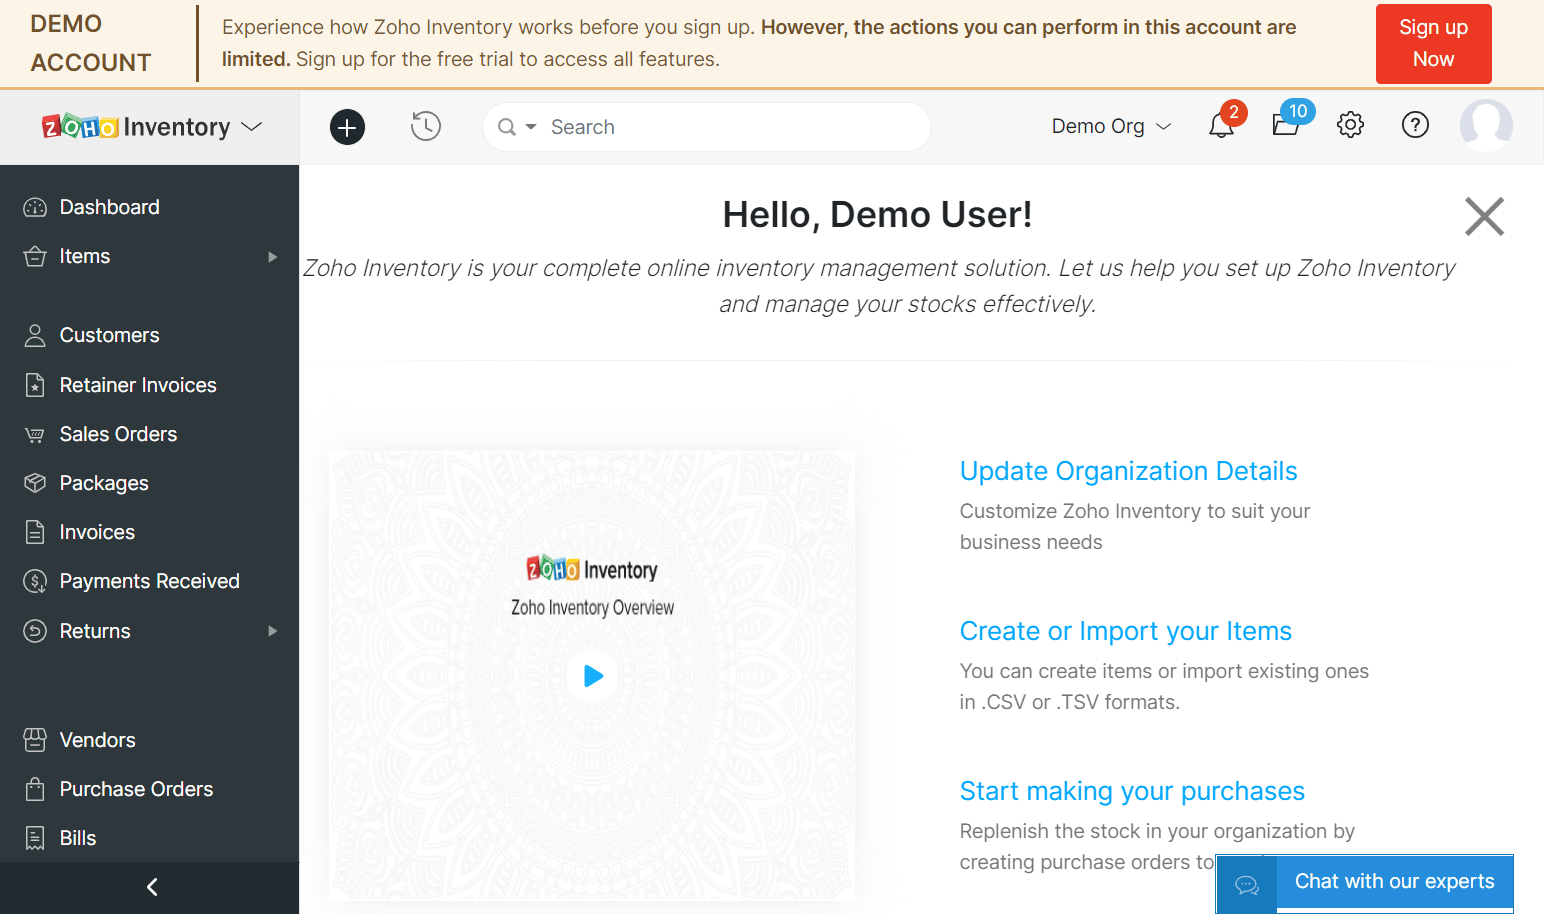The image size is (1544, 914).
Task: Click the Invoices page icon
Action: tap(35, 532)
